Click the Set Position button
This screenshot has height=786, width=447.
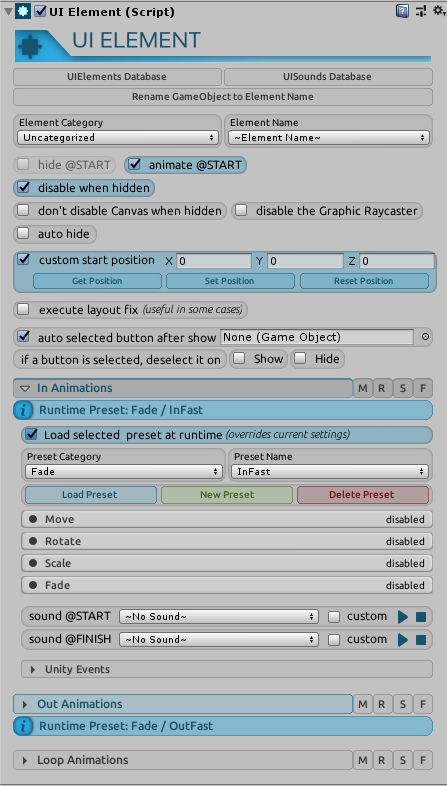230,281
